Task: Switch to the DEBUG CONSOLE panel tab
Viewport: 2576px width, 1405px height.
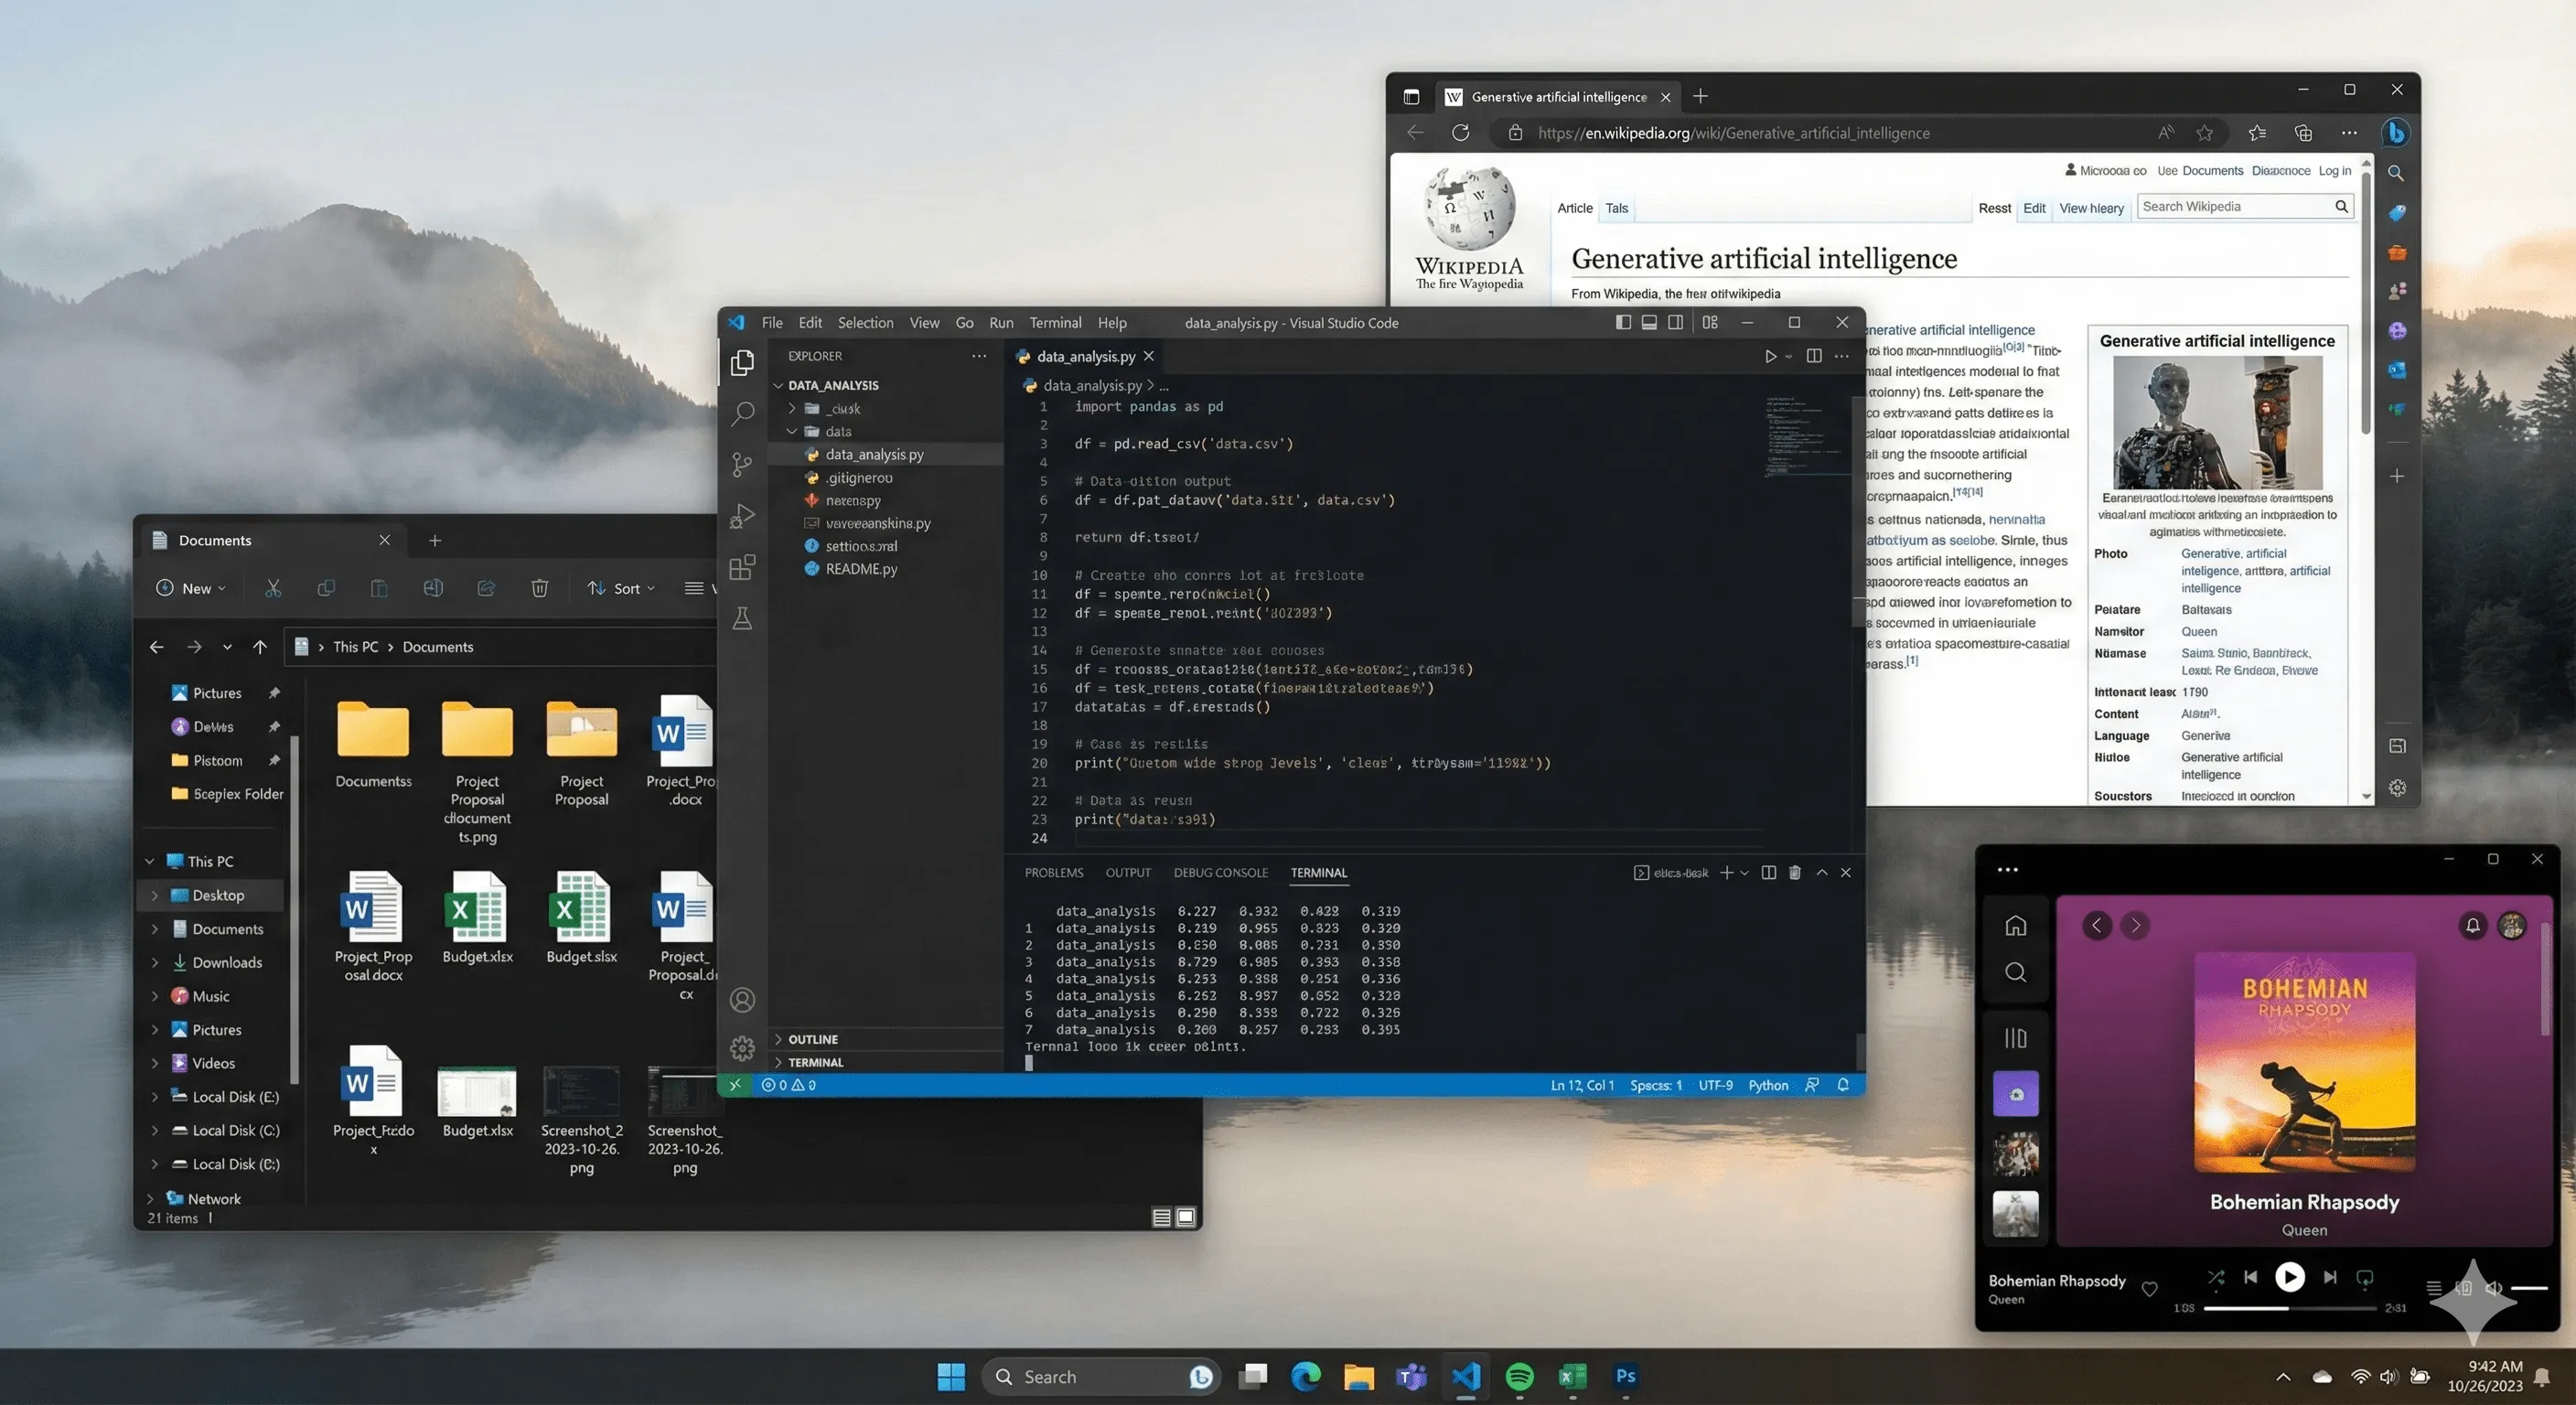Action: click(x=1220, y=873)
